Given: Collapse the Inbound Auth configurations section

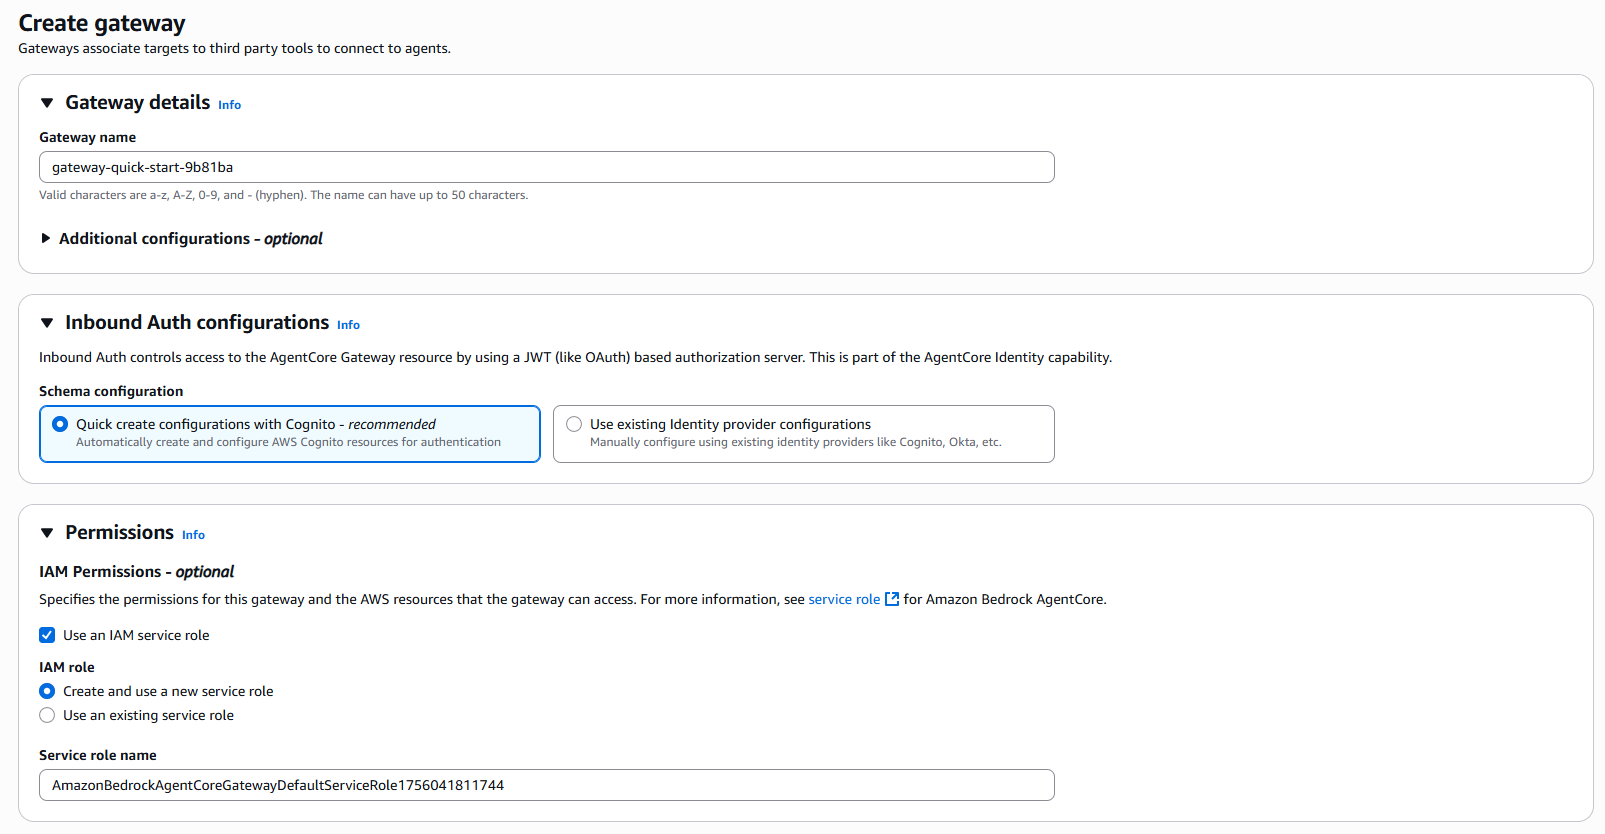Looking at the screenshot, I should click(x=47, y=323).
